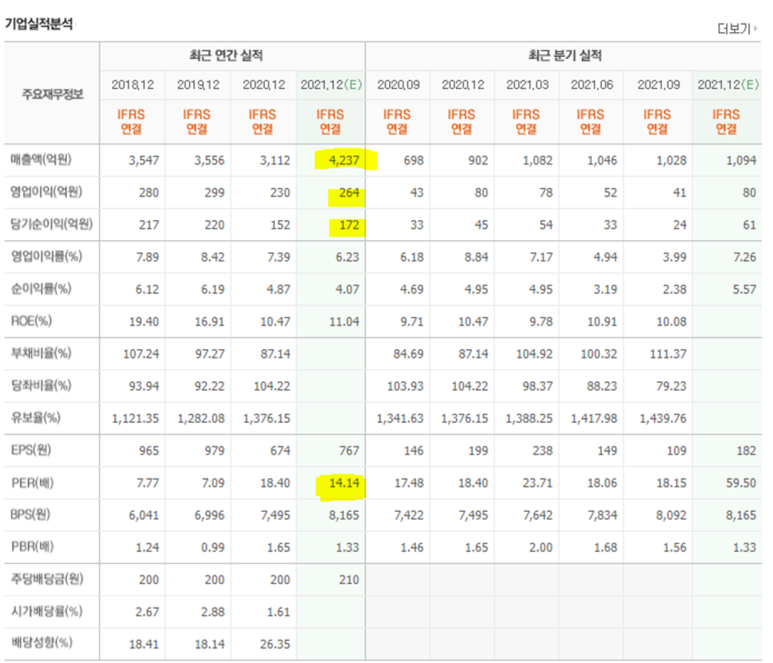Click the quick ratio value 79.23

coord(671,386)
